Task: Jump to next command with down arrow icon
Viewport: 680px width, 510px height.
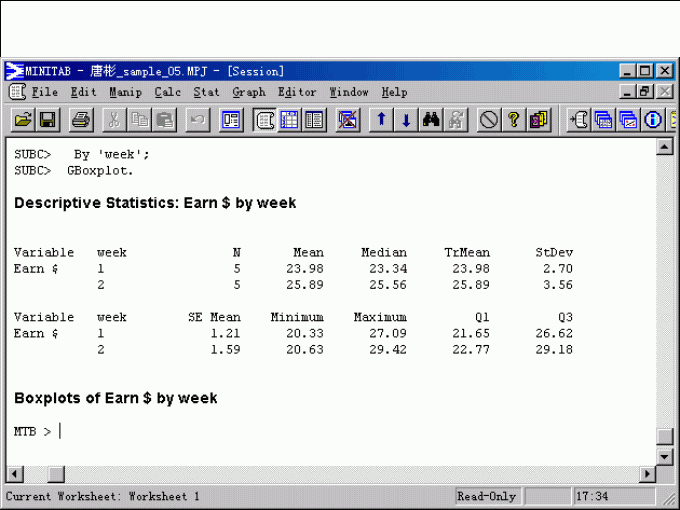Action: click(x=406, y=120)
